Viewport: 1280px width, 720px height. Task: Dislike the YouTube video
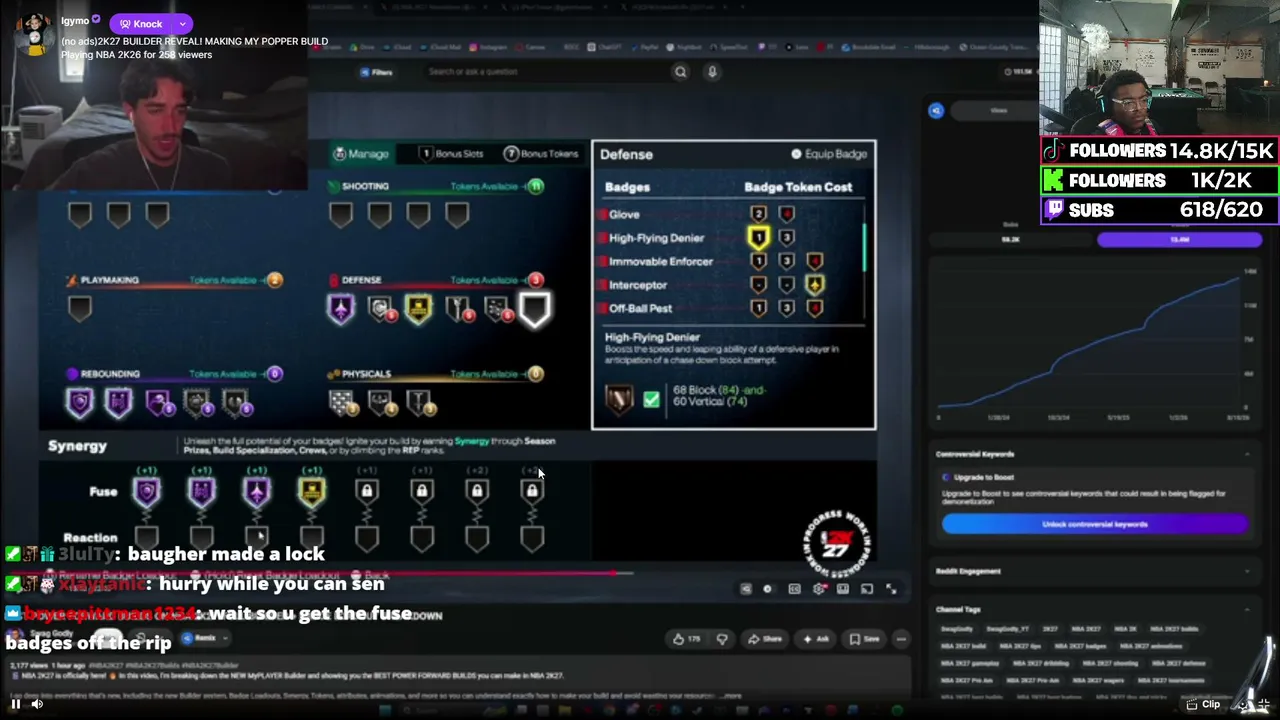pos(722,639)
